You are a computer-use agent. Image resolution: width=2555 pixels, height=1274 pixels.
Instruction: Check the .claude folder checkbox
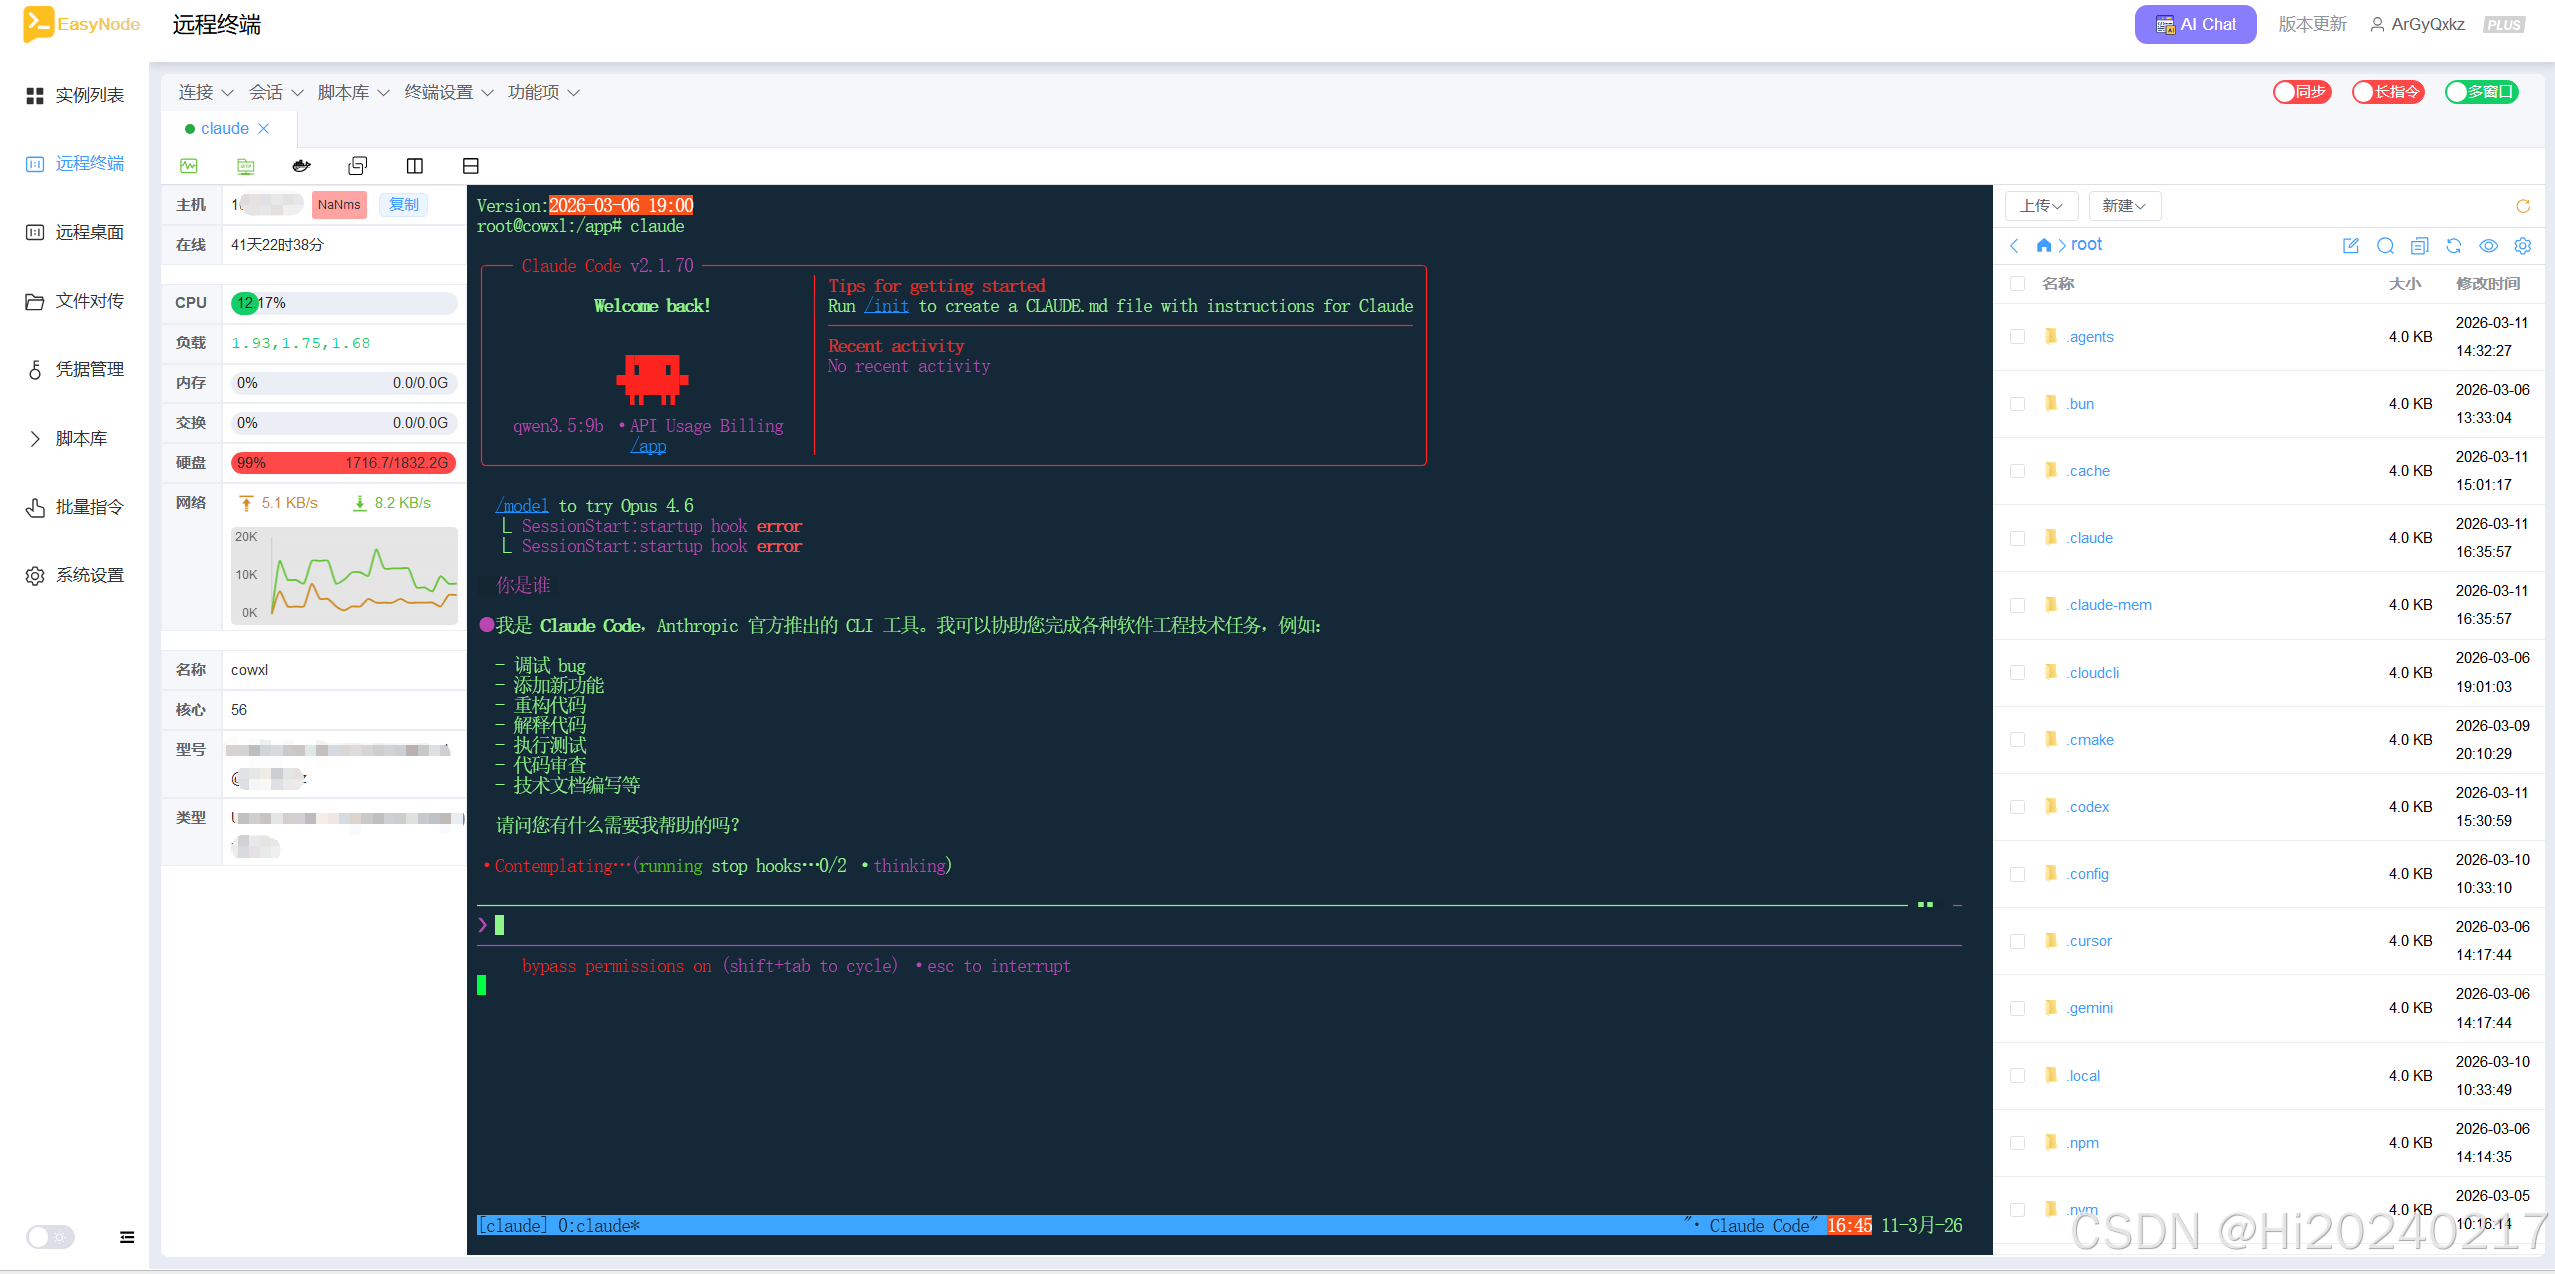(x=2017, y=538)
